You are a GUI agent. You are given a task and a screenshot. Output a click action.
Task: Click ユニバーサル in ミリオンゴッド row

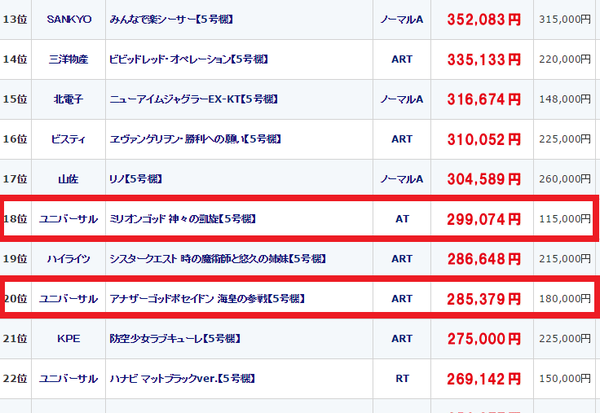68,219
